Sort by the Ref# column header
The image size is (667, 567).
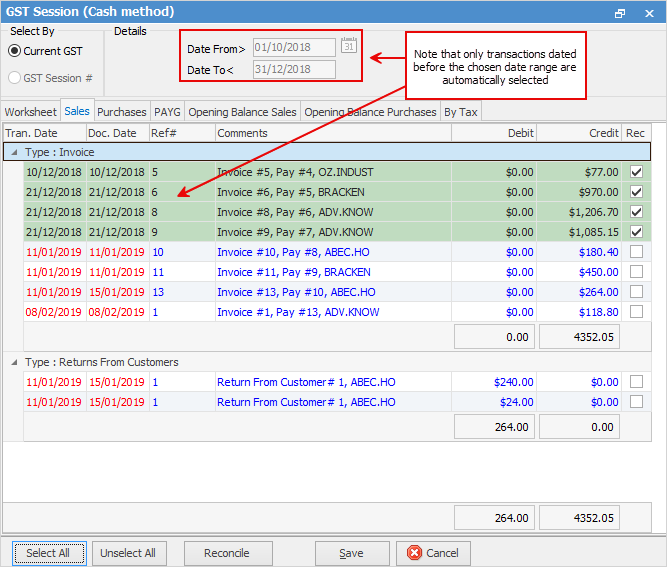tap(182, 133)
